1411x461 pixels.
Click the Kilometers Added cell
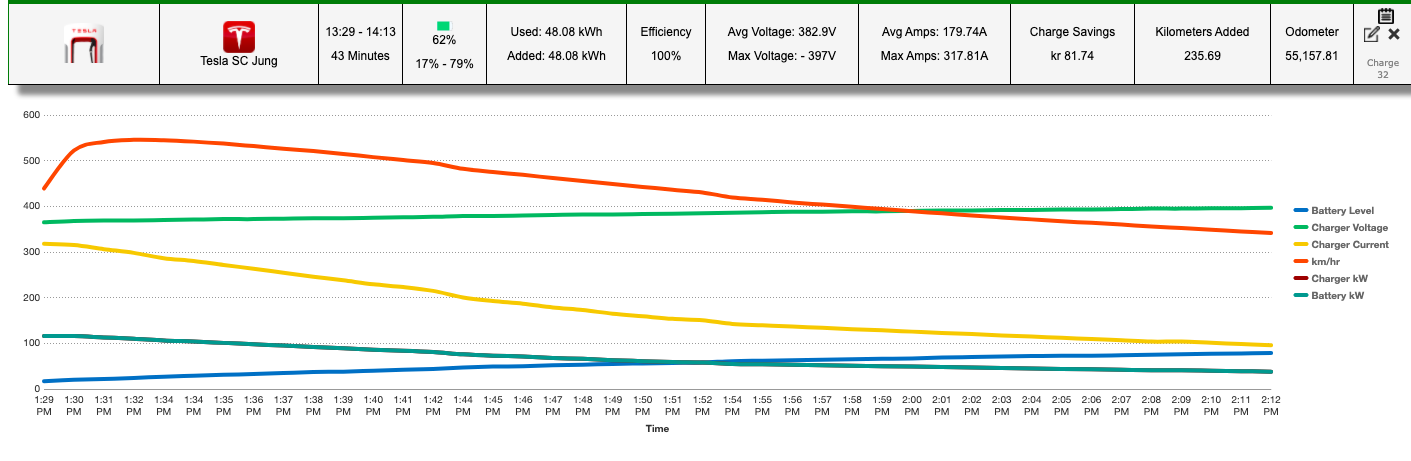pyautogui.click(x=1201, y=43)
